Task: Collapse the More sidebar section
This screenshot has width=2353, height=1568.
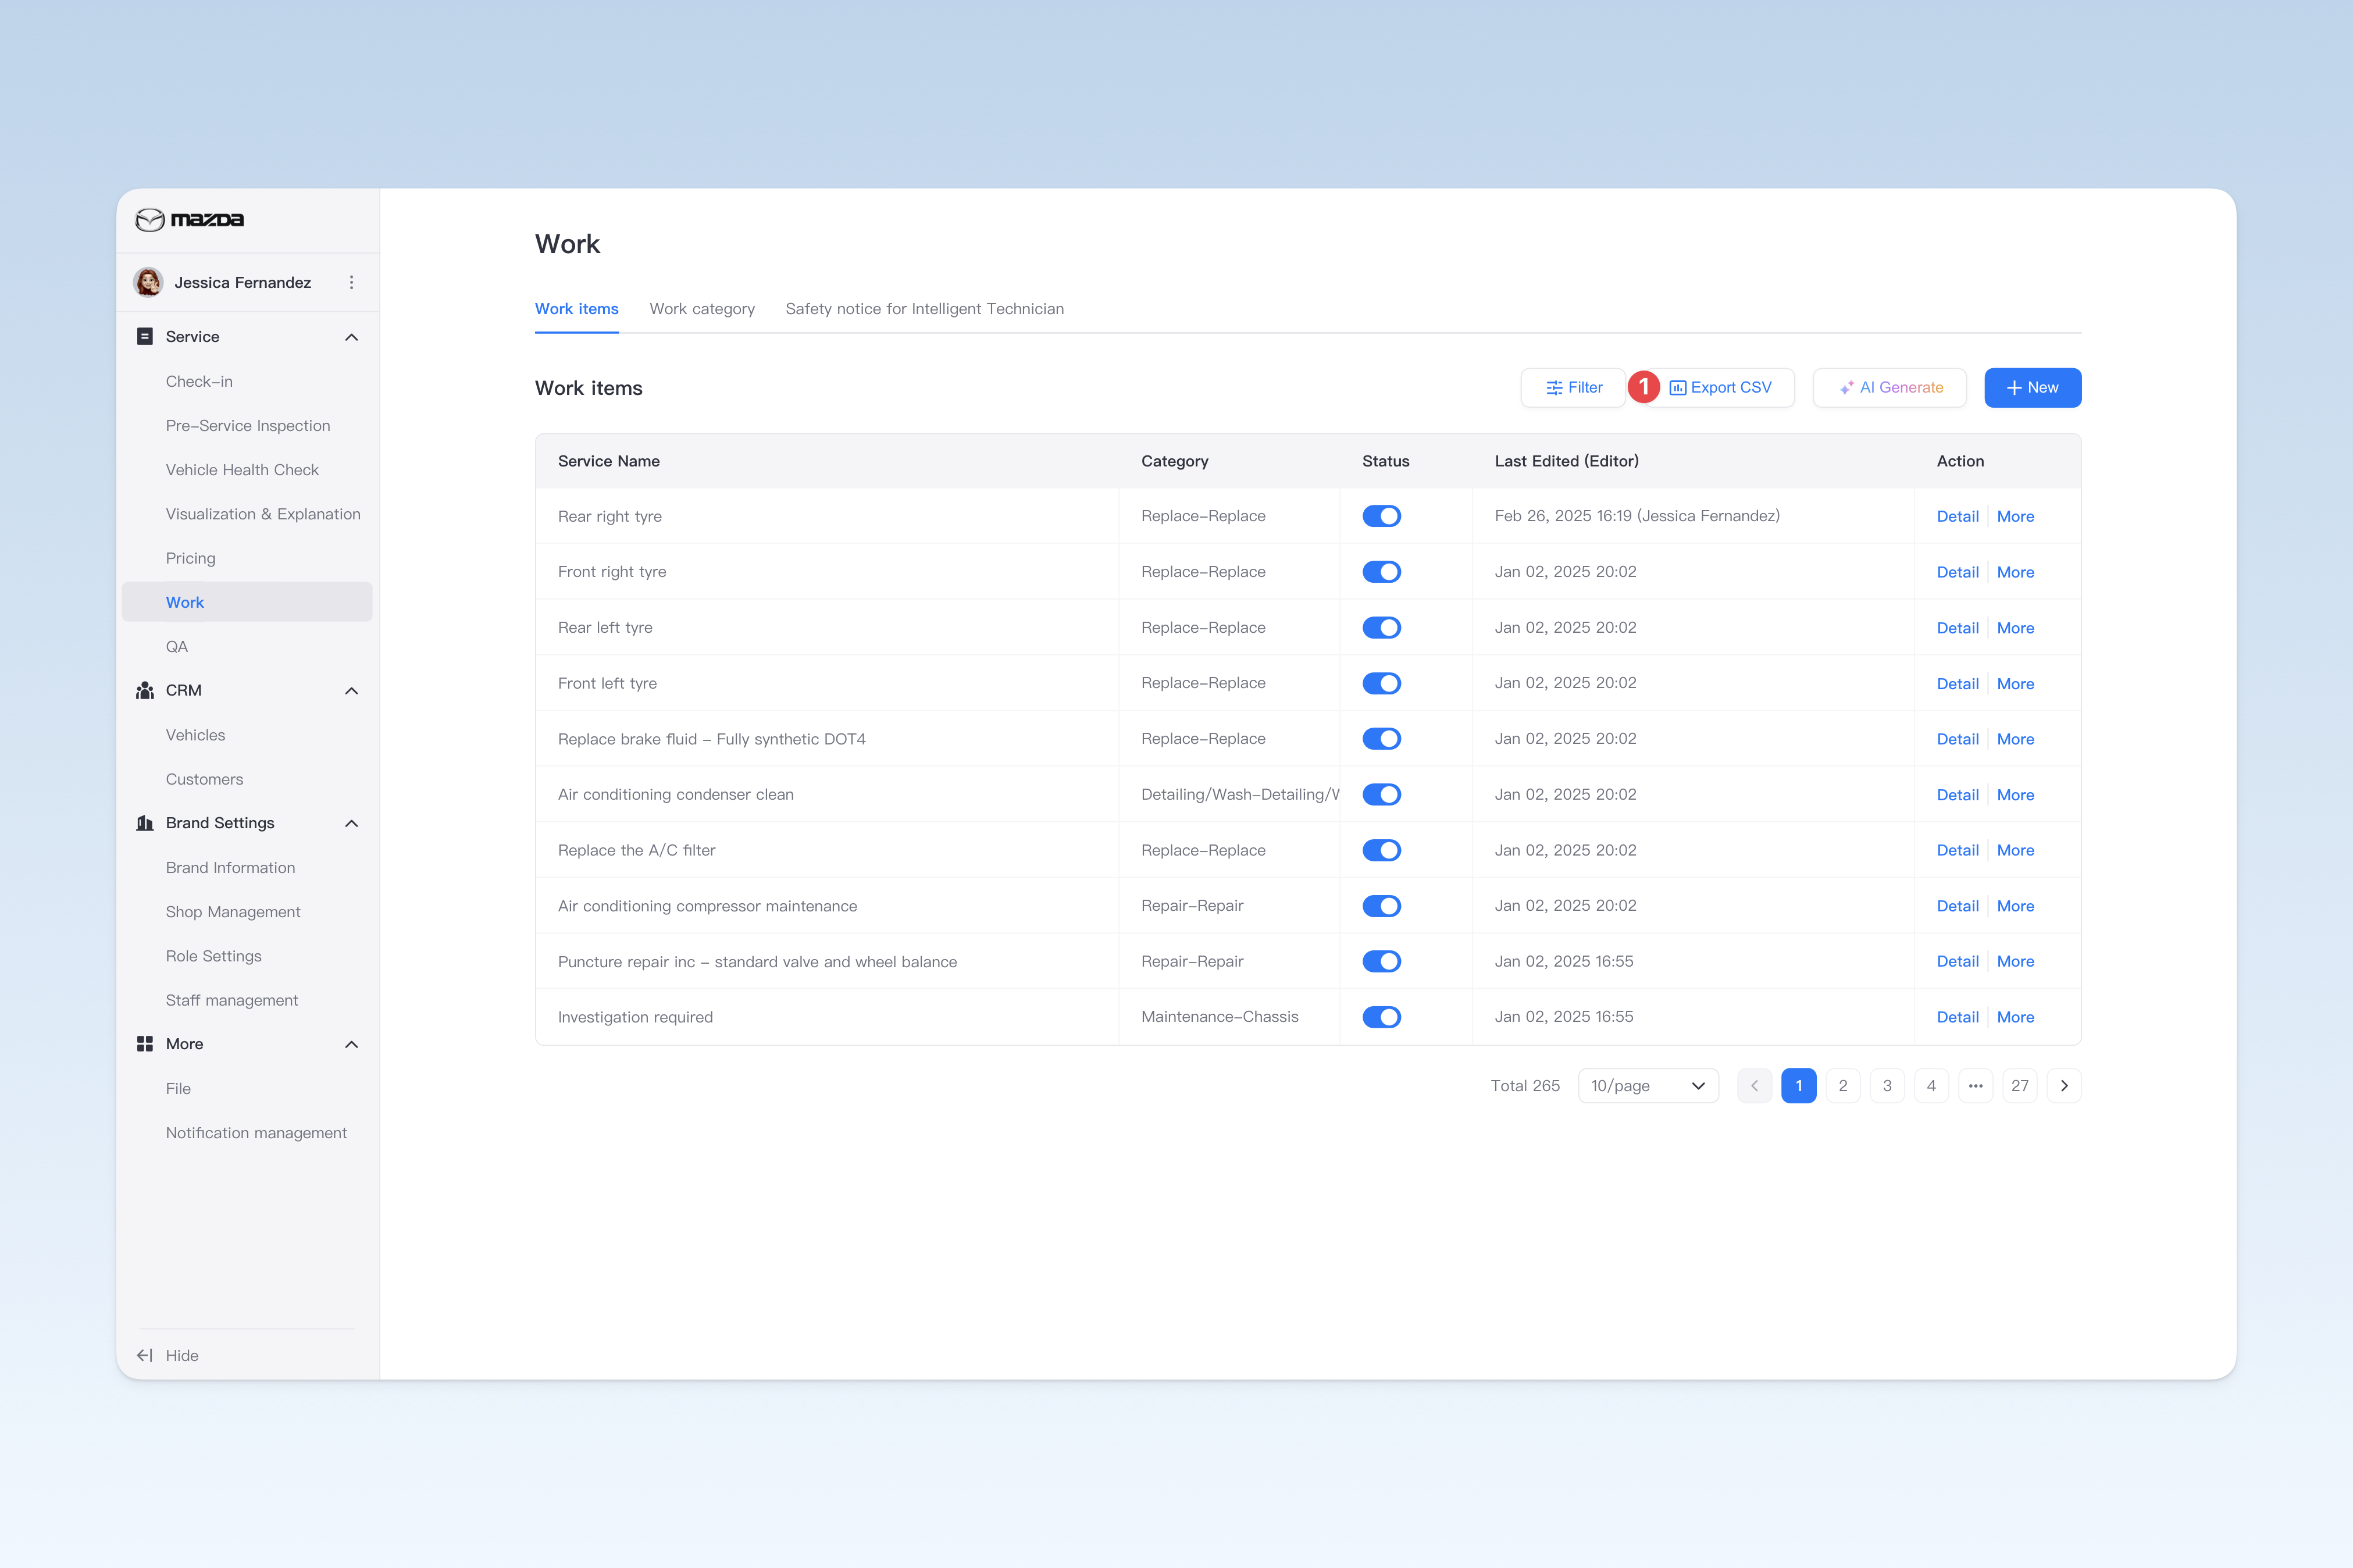Action: [x=351, y=1044]
